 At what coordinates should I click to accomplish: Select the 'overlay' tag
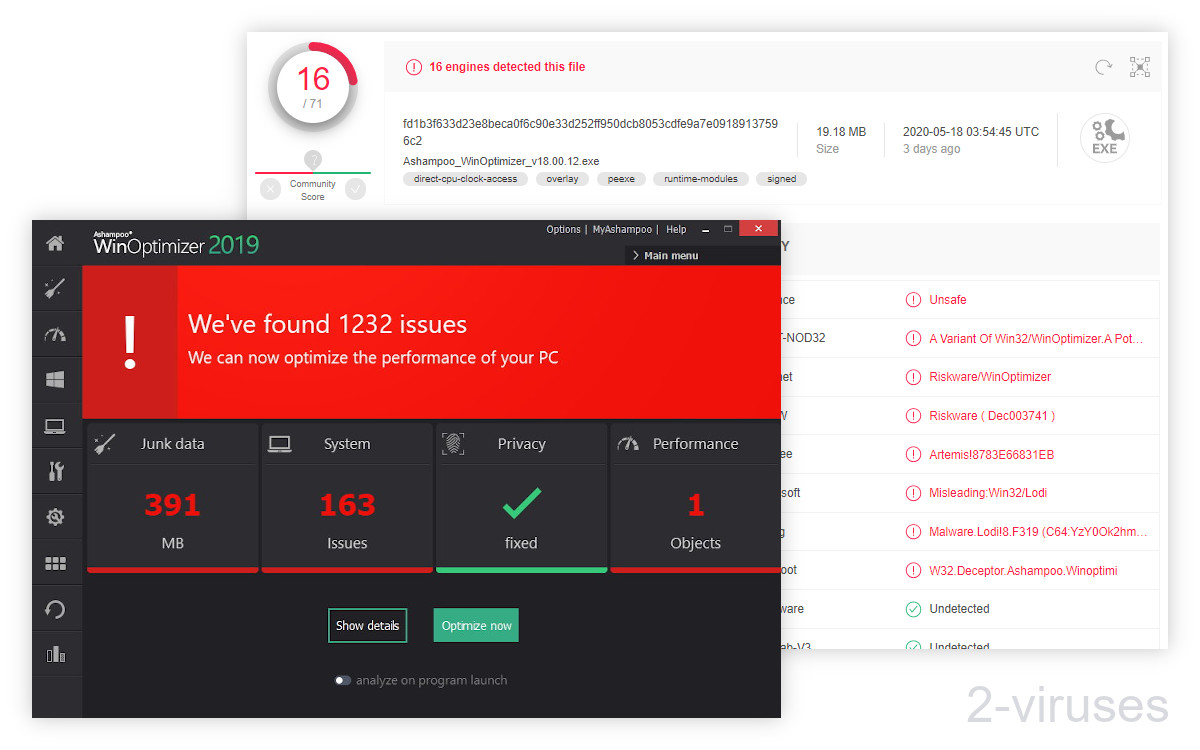point(562,179)
